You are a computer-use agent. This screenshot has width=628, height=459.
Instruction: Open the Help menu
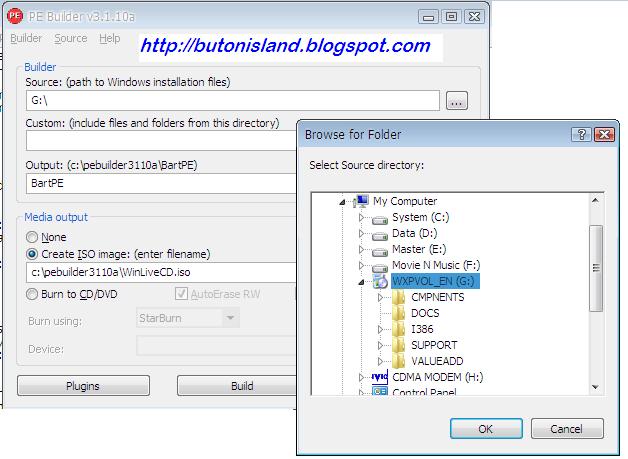point(110,38)
